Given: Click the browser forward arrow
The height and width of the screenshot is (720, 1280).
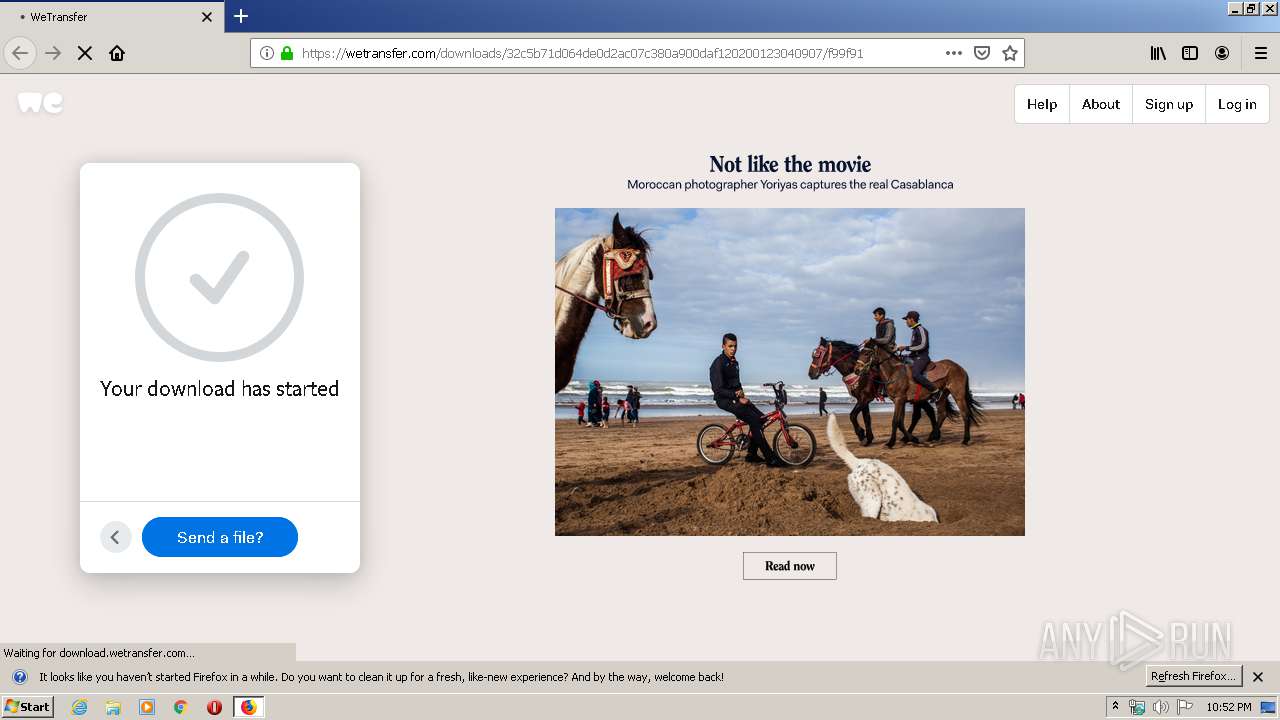Looking at the screenshot, I should tap(53, 53).
